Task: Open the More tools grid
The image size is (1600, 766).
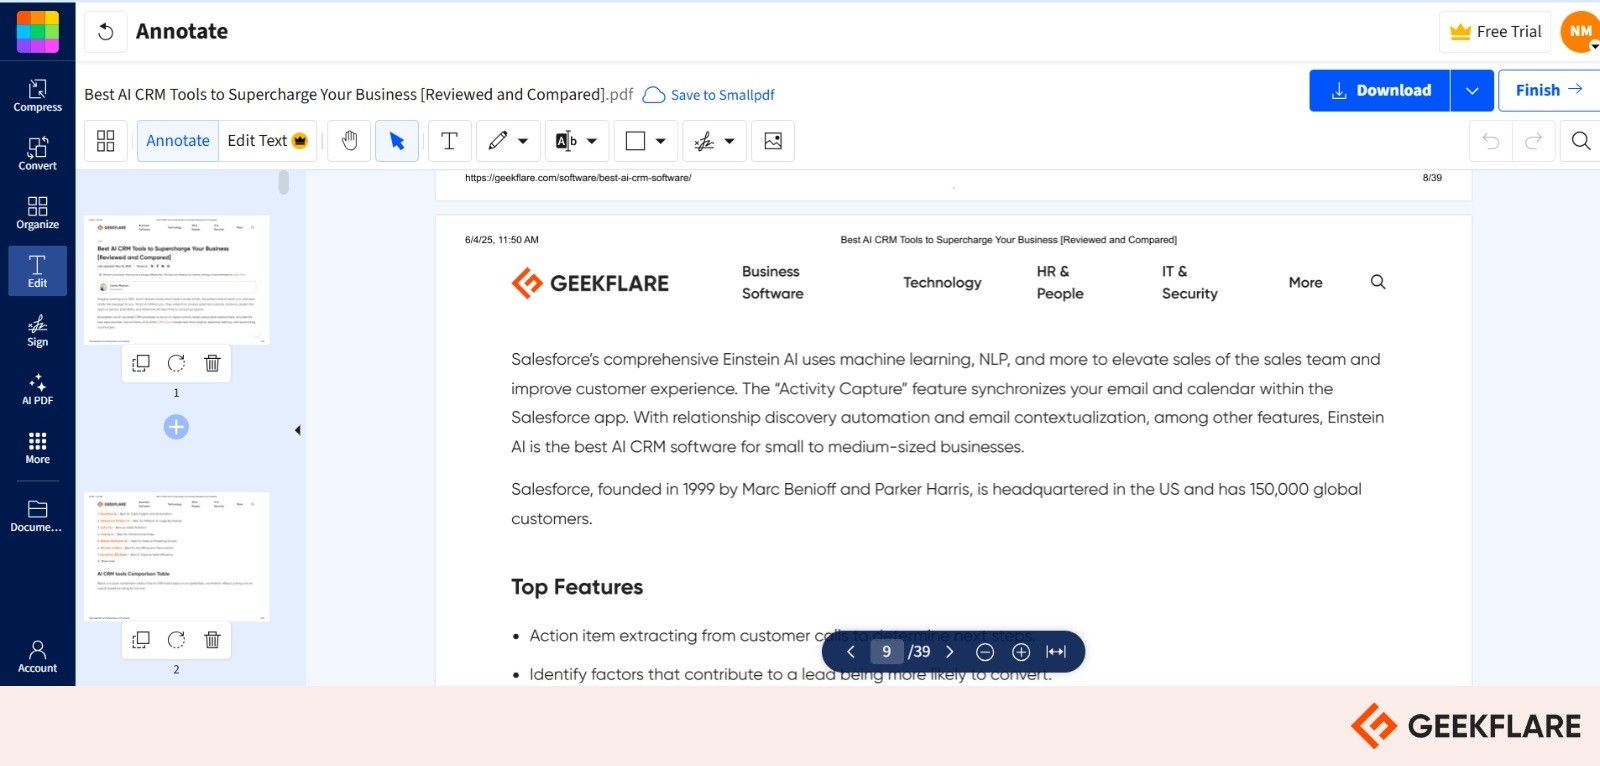Action: pyautogui.click(x=37, y=448)
